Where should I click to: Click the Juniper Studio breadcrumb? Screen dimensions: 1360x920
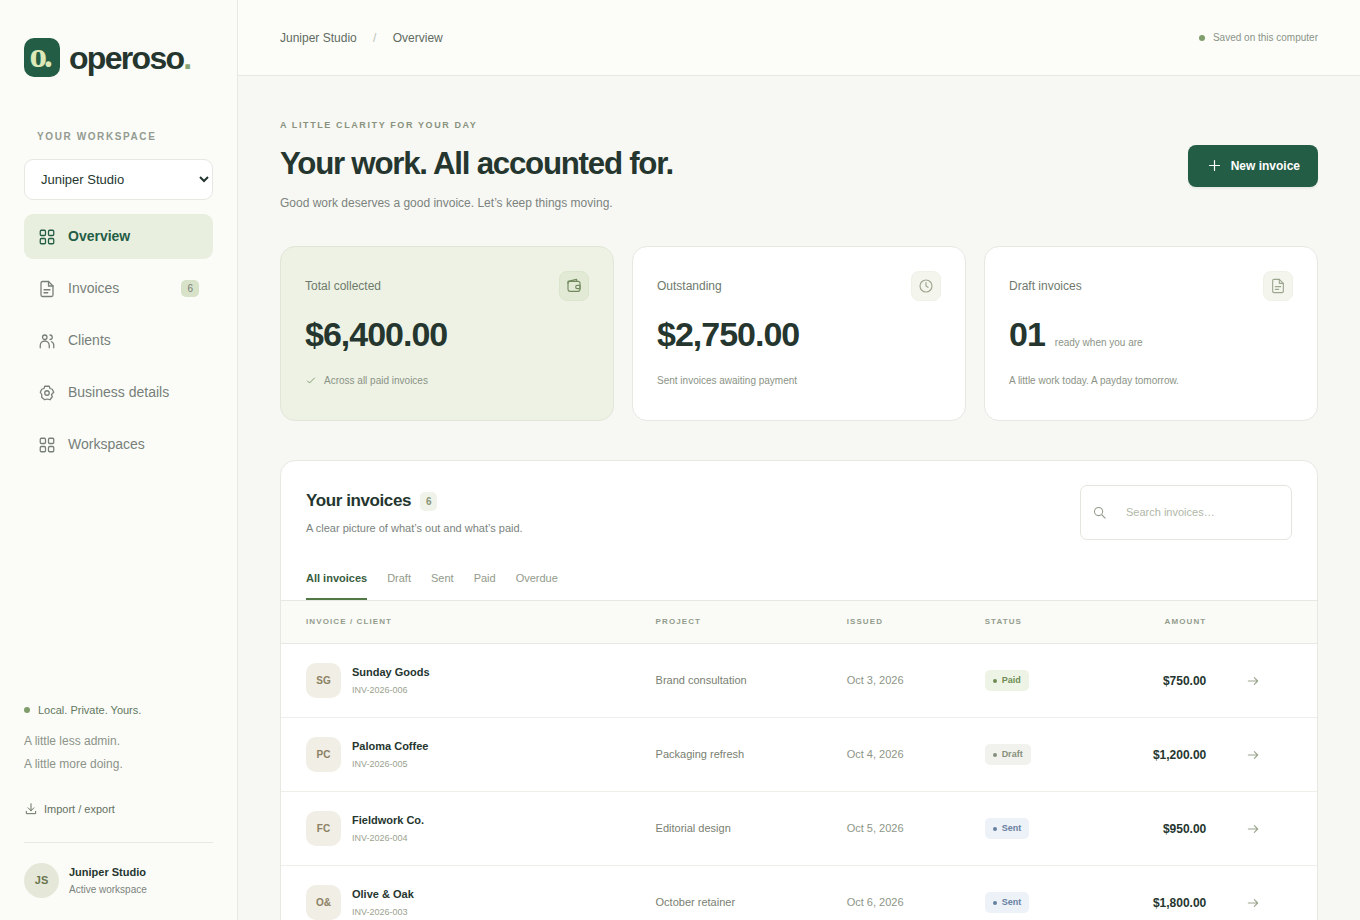[x=318, y=38]
